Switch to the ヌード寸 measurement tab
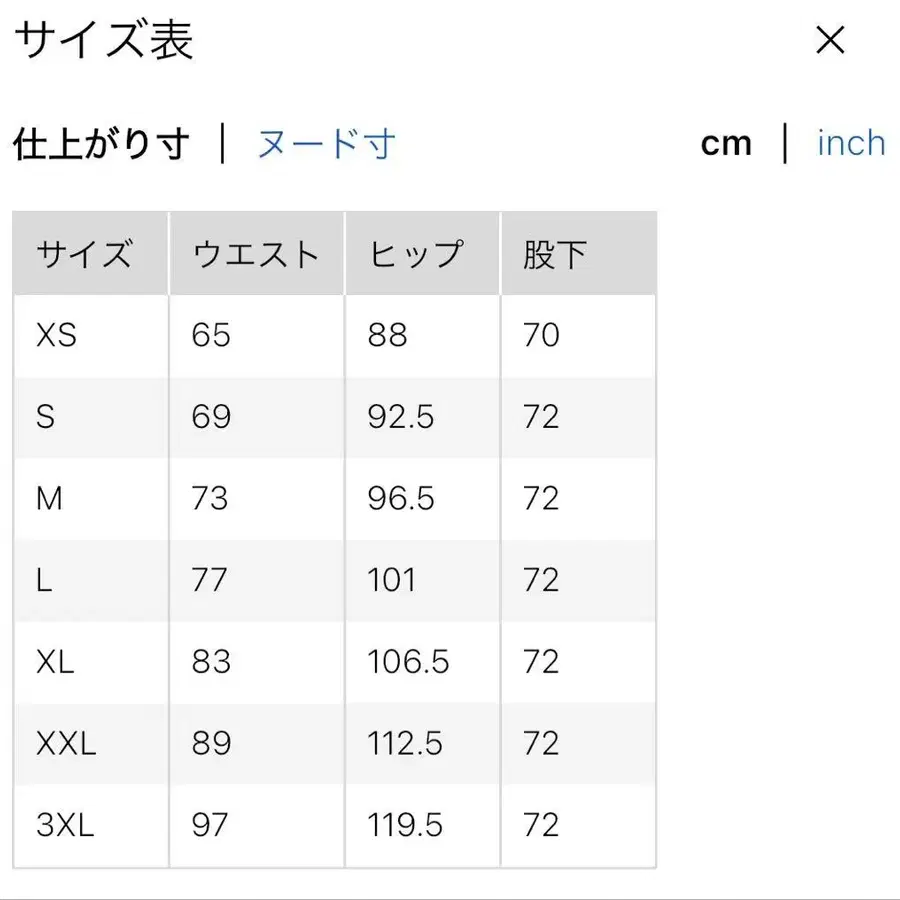This screenshot has height=900, width=900. click(325, 143)
